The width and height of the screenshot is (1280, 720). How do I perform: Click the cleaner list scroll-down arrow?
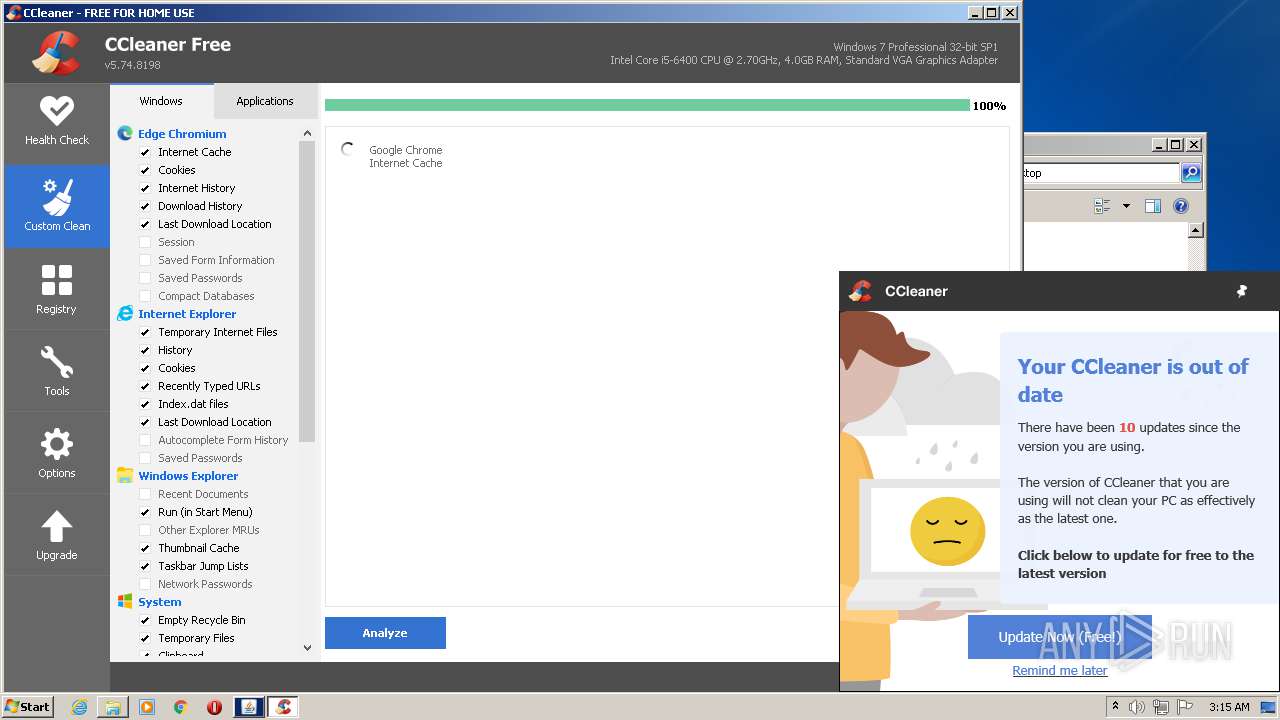click(x=307, y=648)
